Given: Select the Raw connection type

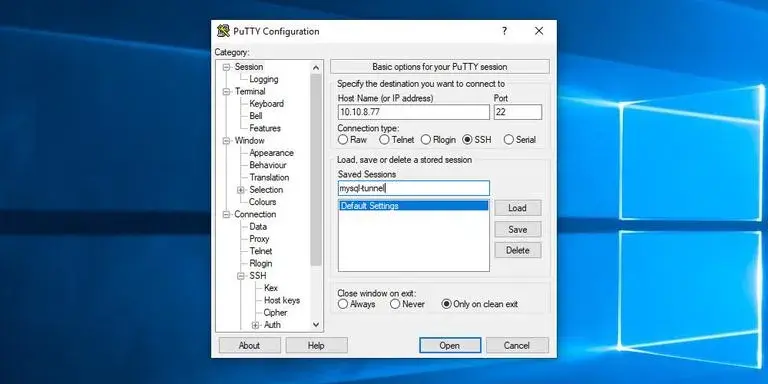Looking at the screenshot, I should point(343,140).
